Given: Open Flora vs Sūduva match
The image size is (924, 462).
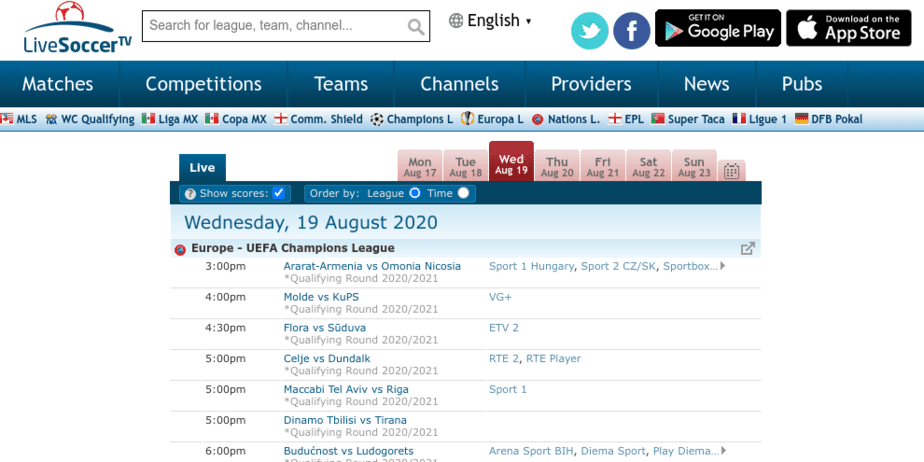Looking at the screenshot, I should [325, 328].
